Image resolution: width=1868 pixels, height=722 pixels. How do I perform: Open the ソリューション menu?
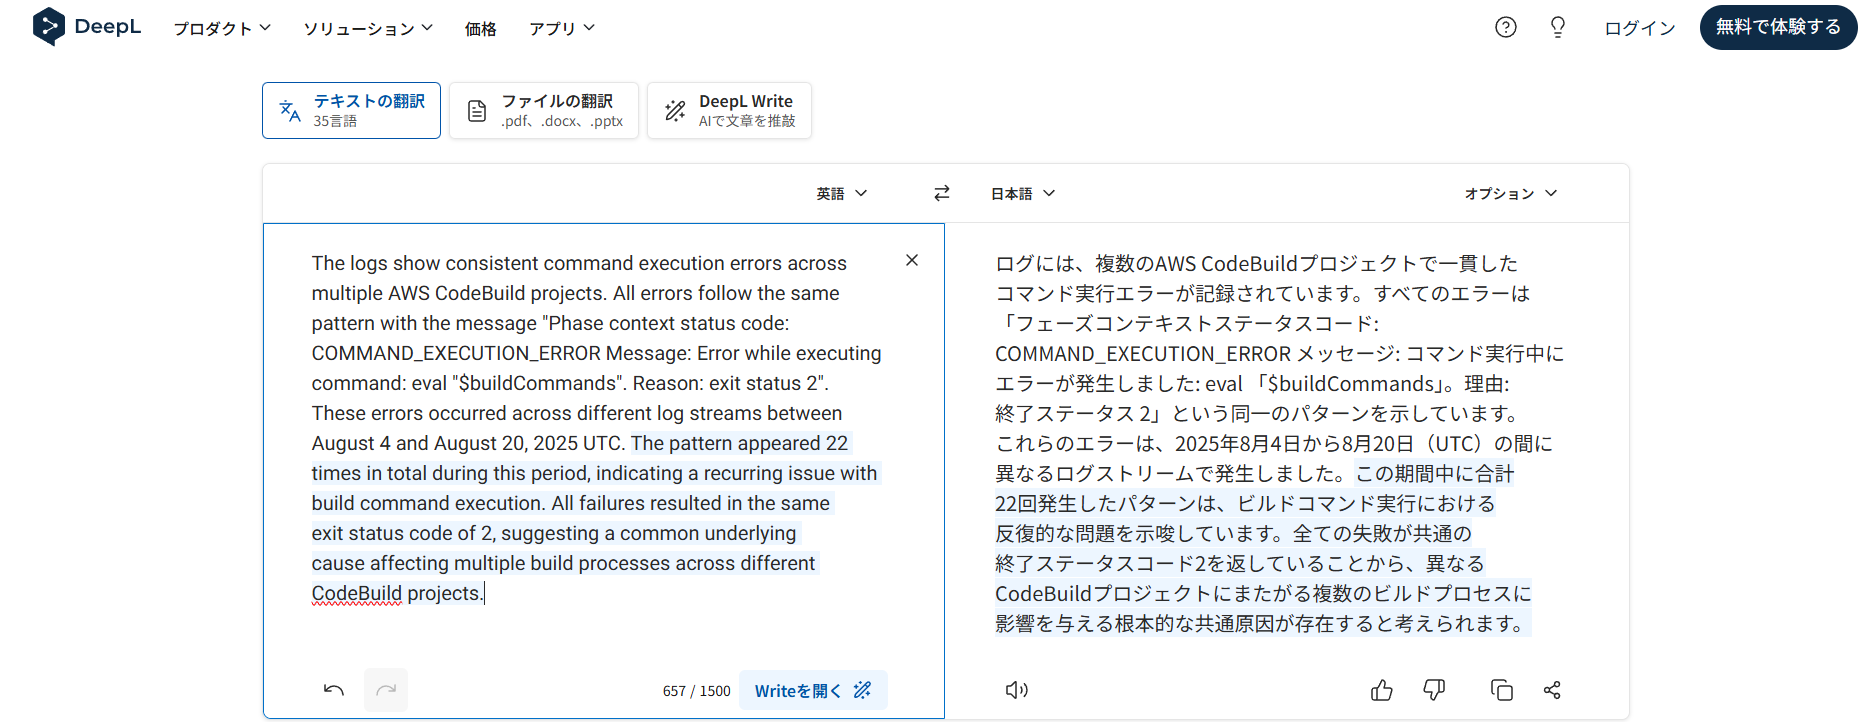368,28
